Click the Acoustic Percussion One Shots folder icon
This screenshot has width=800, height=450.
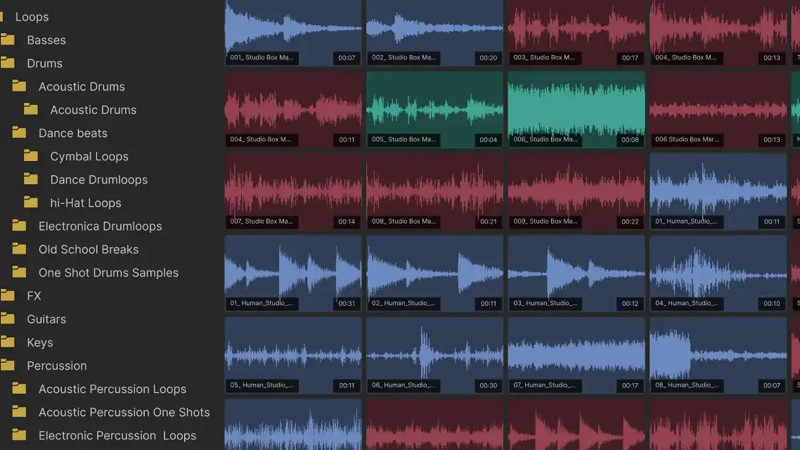click(19, 412)
